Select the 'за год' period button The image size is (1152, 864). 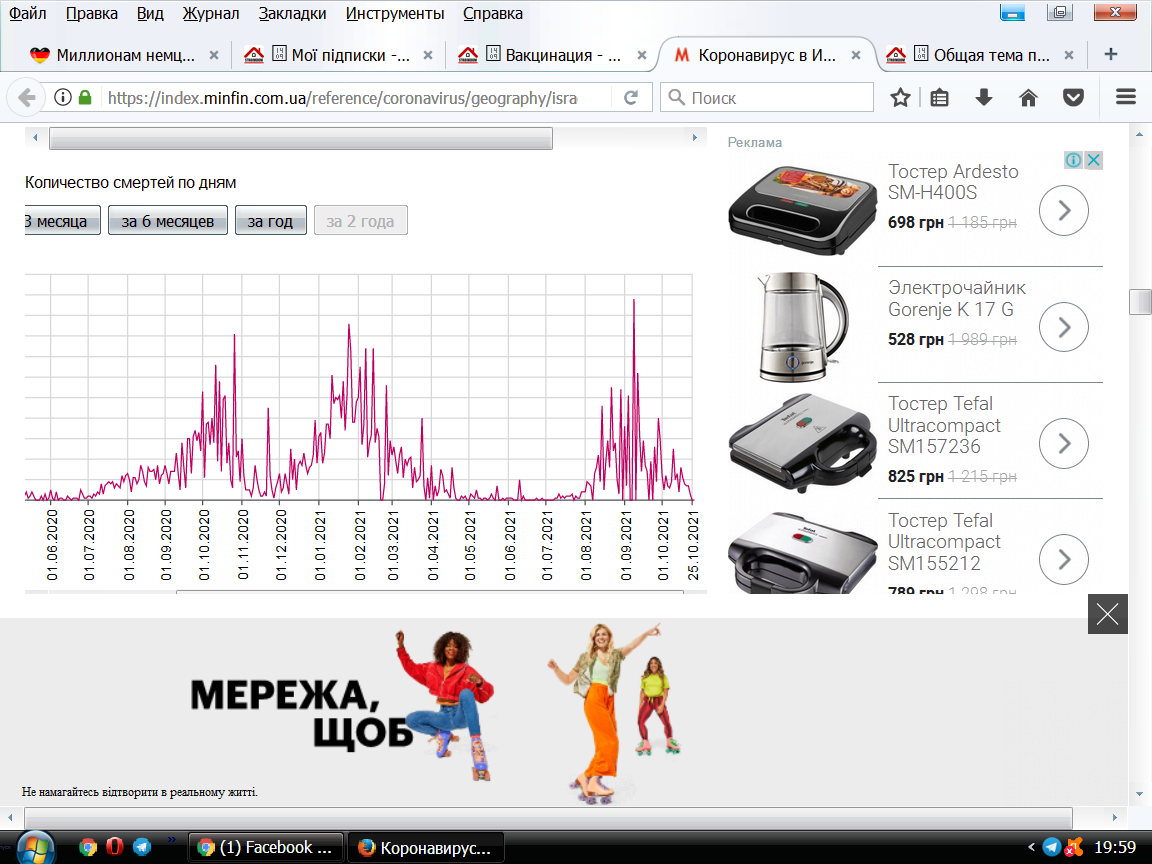pos(270,220)
